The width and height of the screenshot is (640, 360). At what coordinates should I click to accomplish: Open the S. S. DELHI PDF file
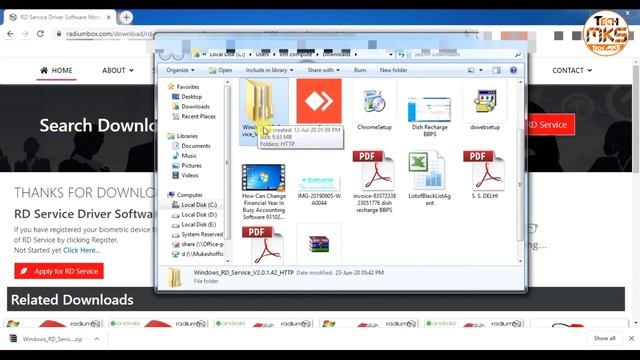(x=485, y=171)
